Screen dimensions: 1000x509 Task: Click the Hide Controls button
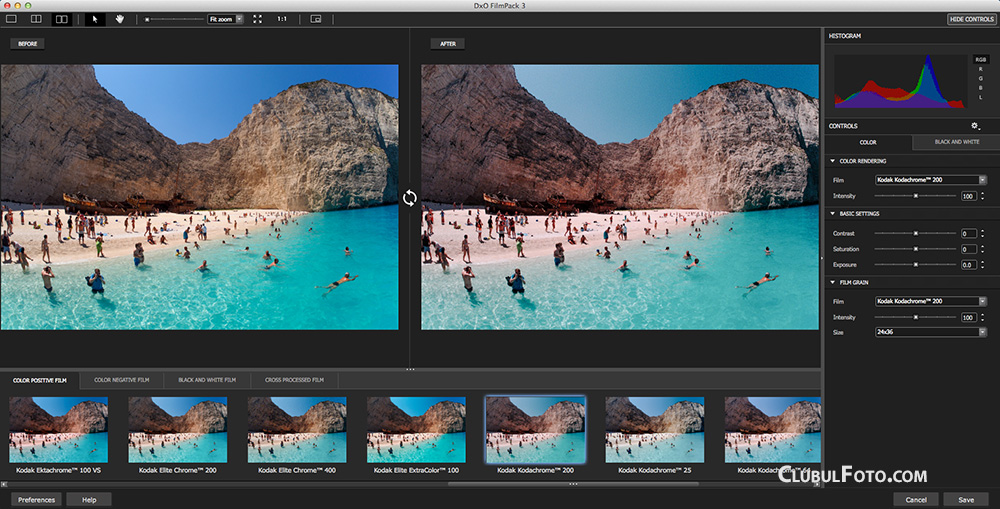pos(971,19)
